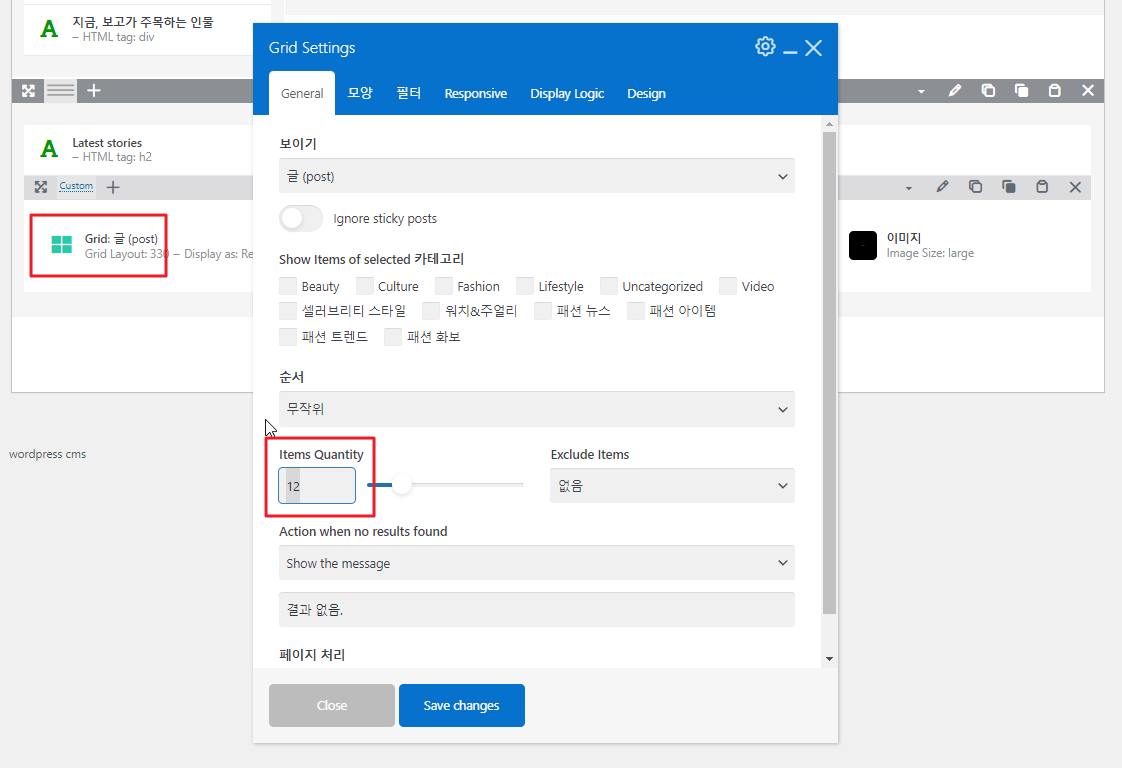
Task: Open the Custom column layout link
Action: click(x=76, y=186)
